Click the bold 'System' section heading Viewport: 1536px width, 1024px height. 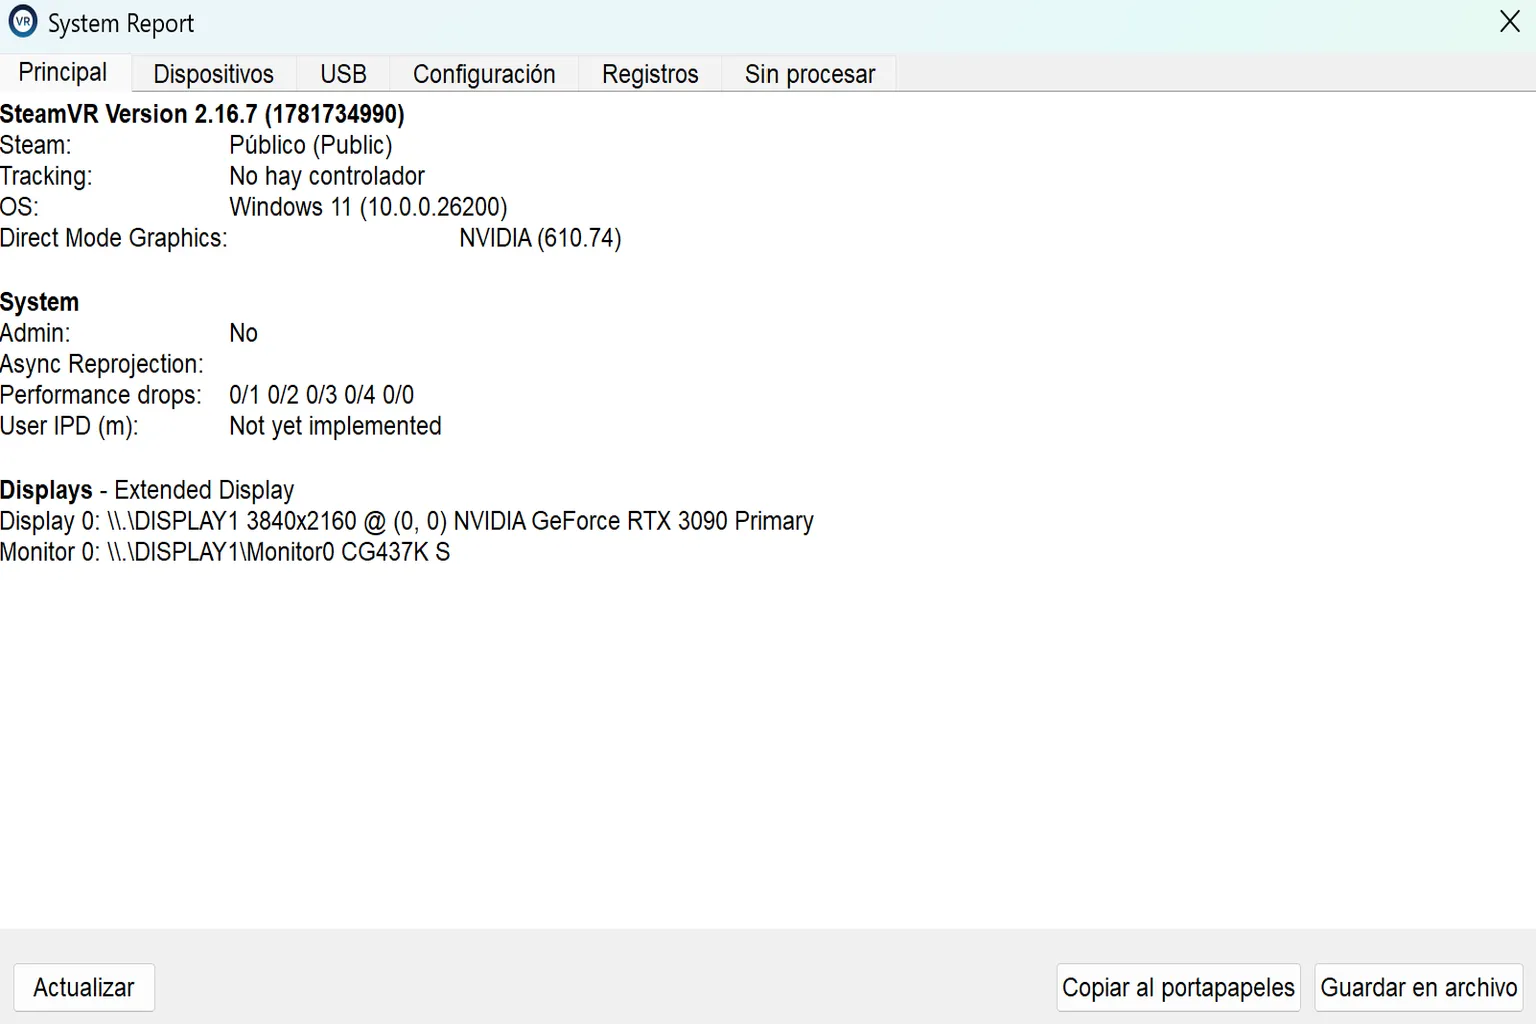point(39,302)
